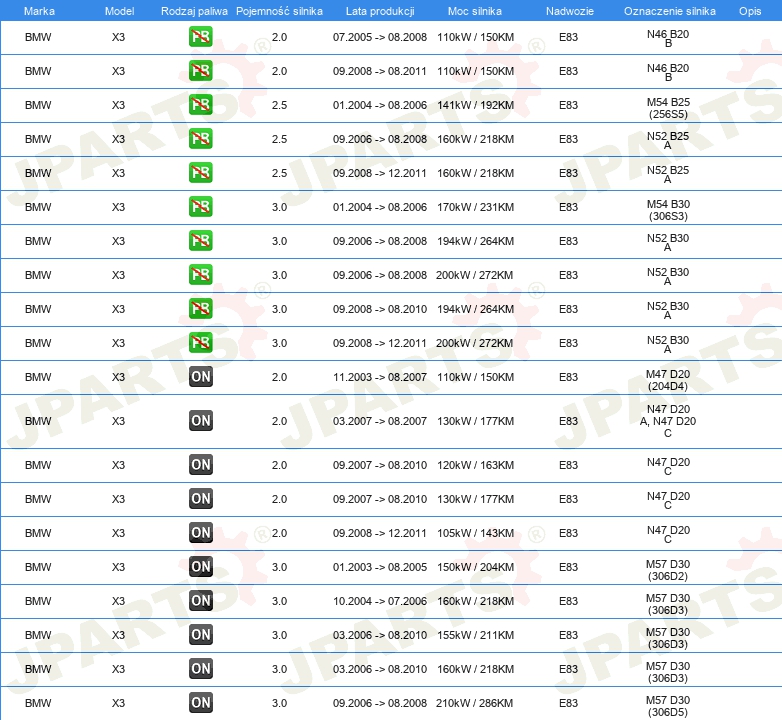Click the PB icon in the 170kW / 231KM row
Viewport: 782px width, 720px height.
pyautogui.click(x=200, y=207)
